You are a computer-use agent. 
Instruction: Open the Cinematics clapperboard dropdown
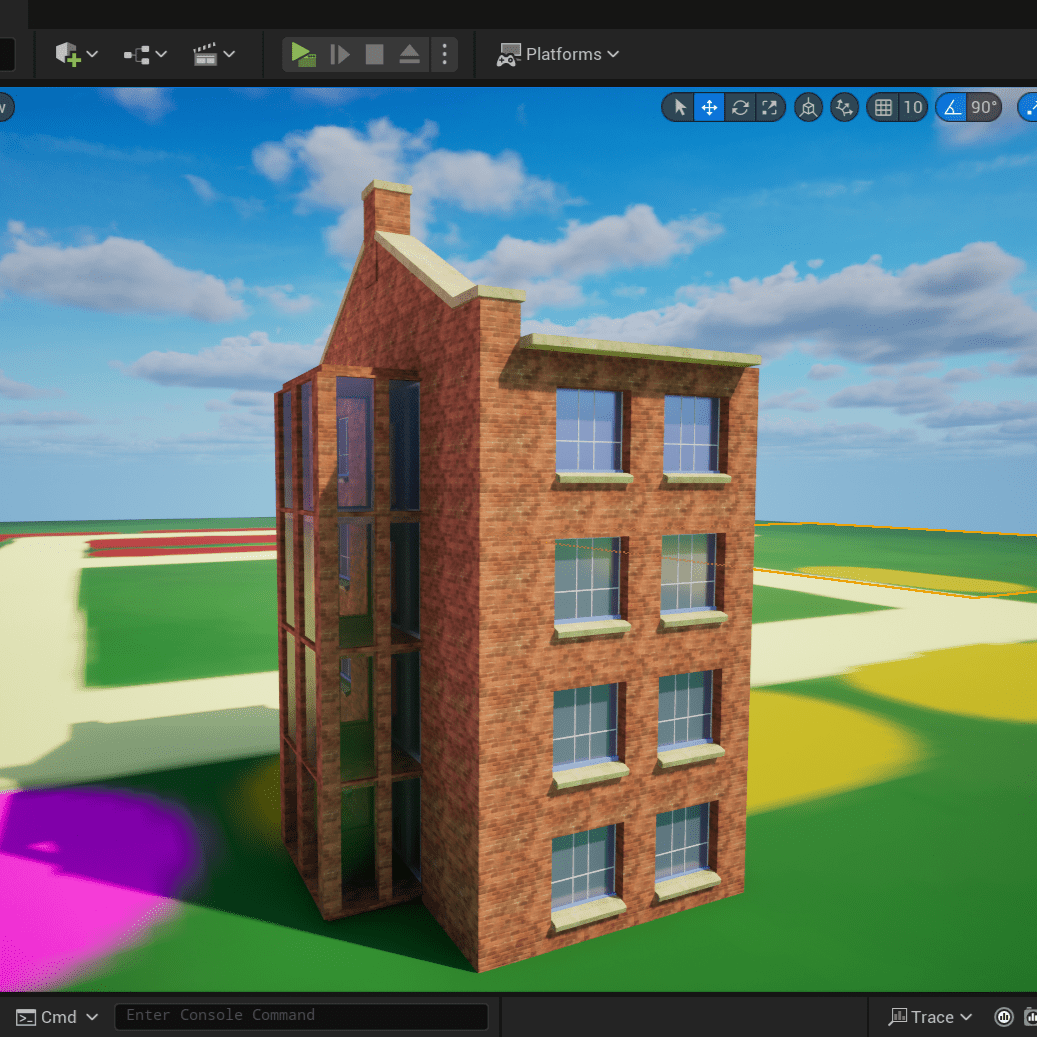pyautogui.click(x=214, y=54)
